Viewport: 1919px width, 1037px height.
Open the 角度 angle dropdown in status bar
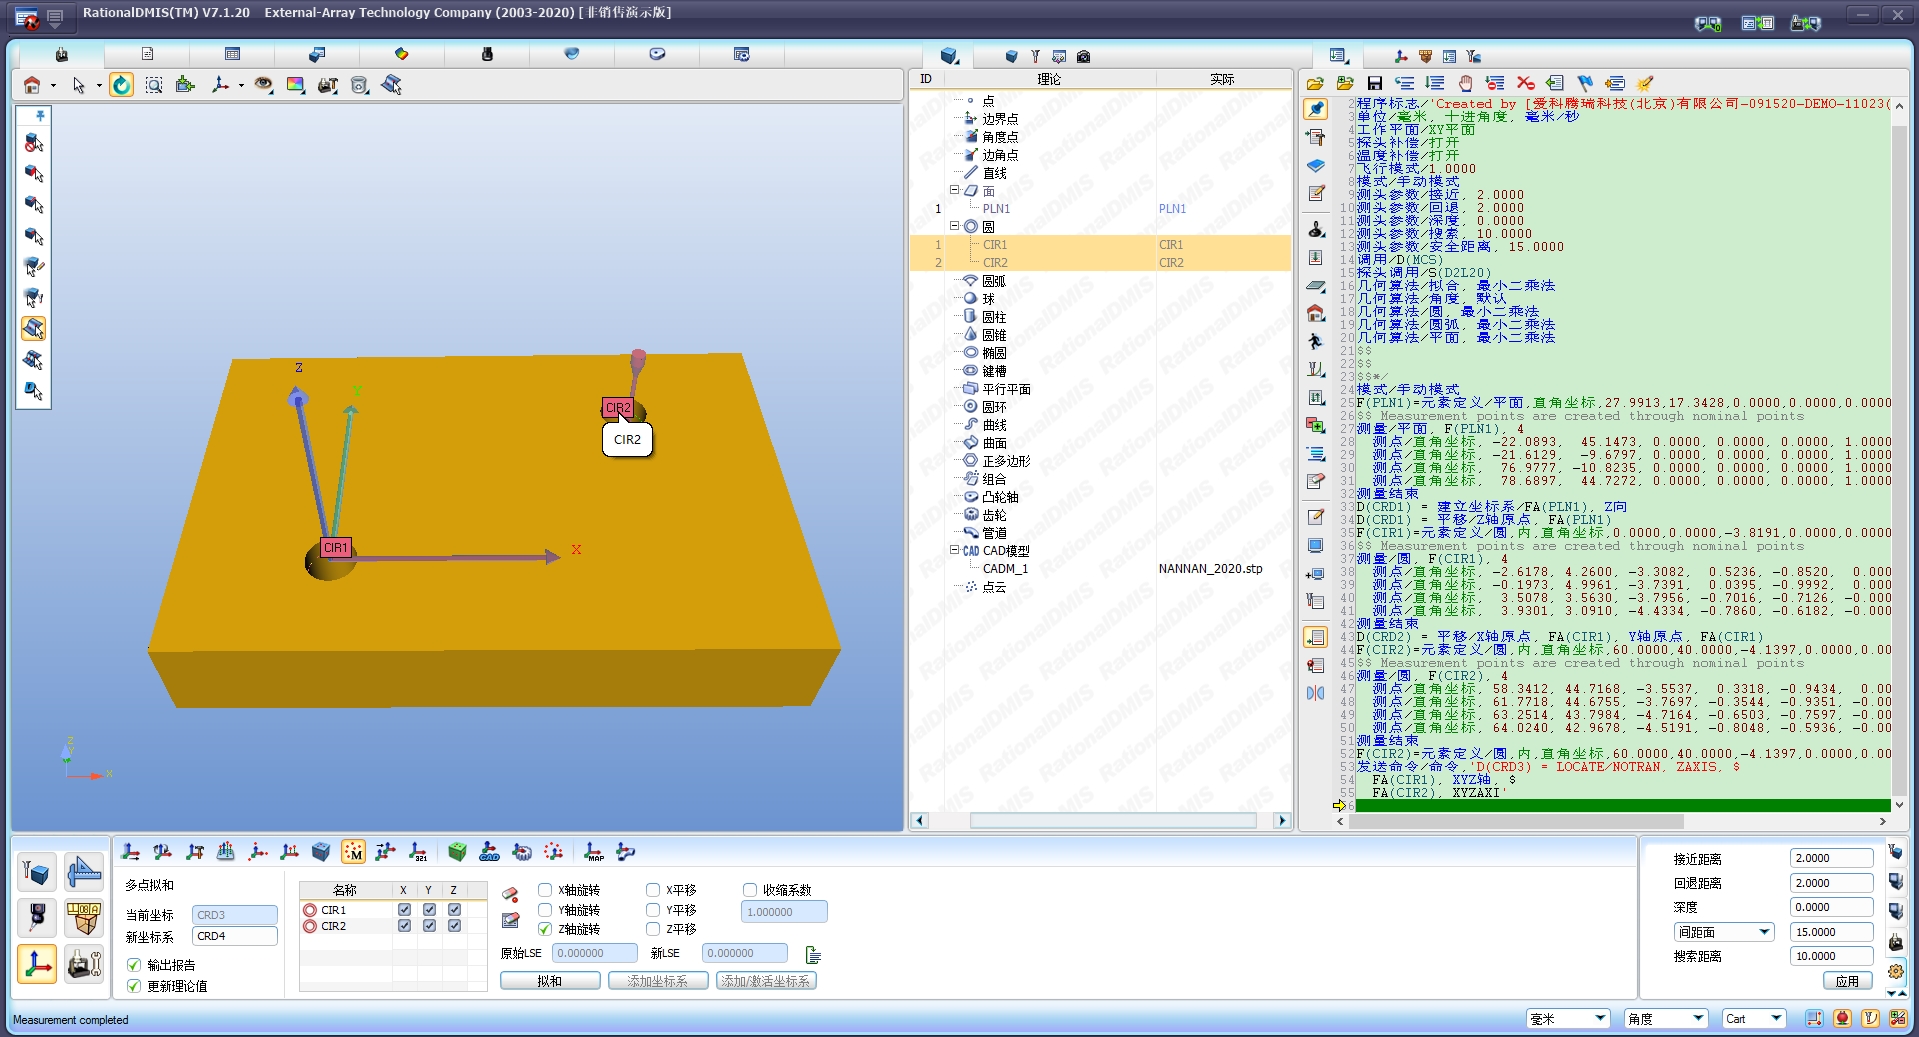pos(1666,1019)
